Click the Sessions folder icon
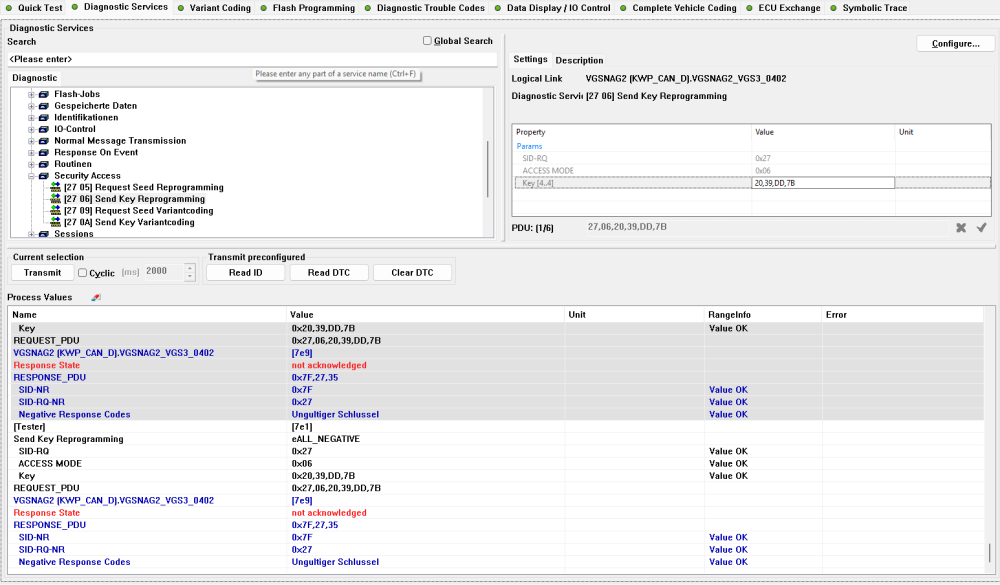Viewport: 1000px width, 585px height. coord(44,234)
